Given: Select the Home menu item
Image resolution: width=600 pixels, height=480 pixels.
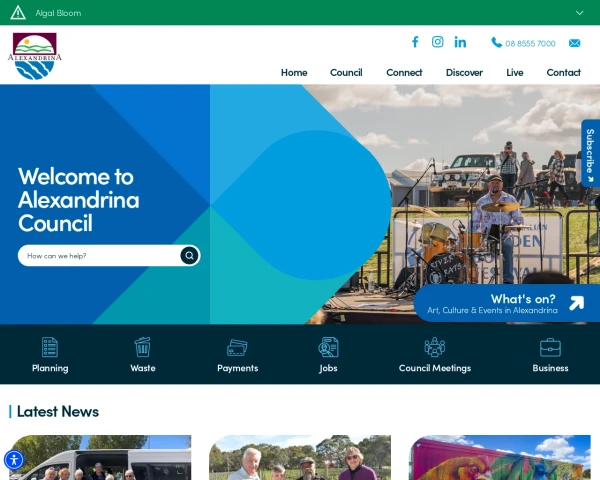Looking at the screenshot, I should click(x=294, y=72).
